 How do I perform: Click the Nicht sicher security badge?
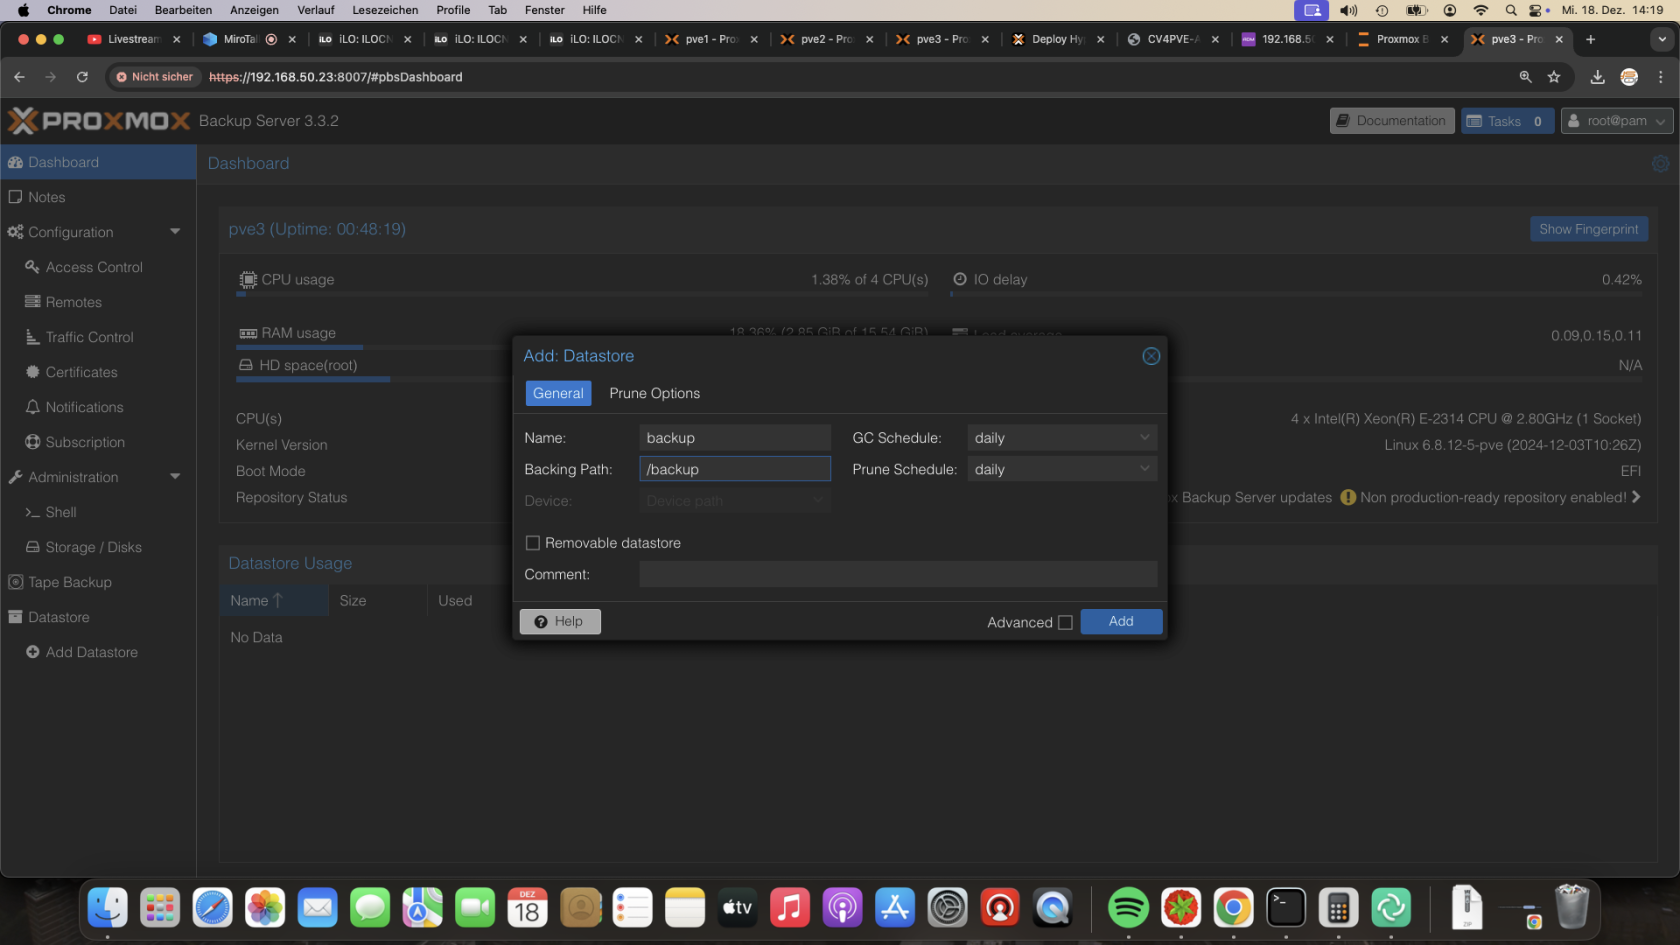155,77
